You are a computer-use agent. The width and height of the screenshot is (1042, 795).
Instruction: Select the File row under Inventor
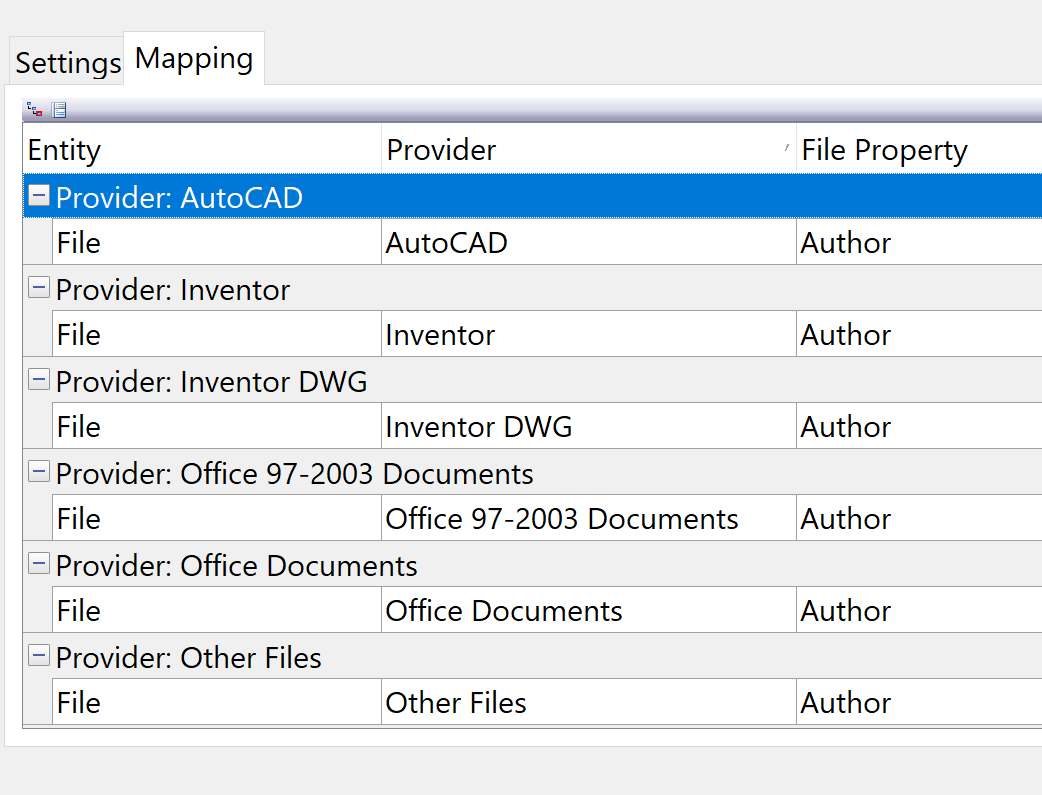point(200,334)
